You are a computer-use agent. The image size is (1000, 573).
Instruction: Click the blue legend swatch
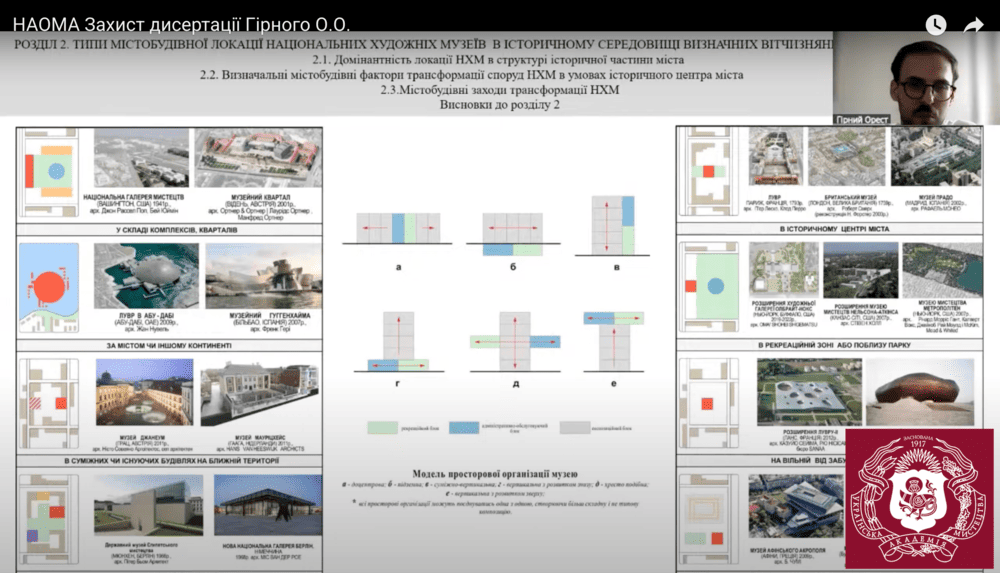pyautogui.click(x=464, y=428)
